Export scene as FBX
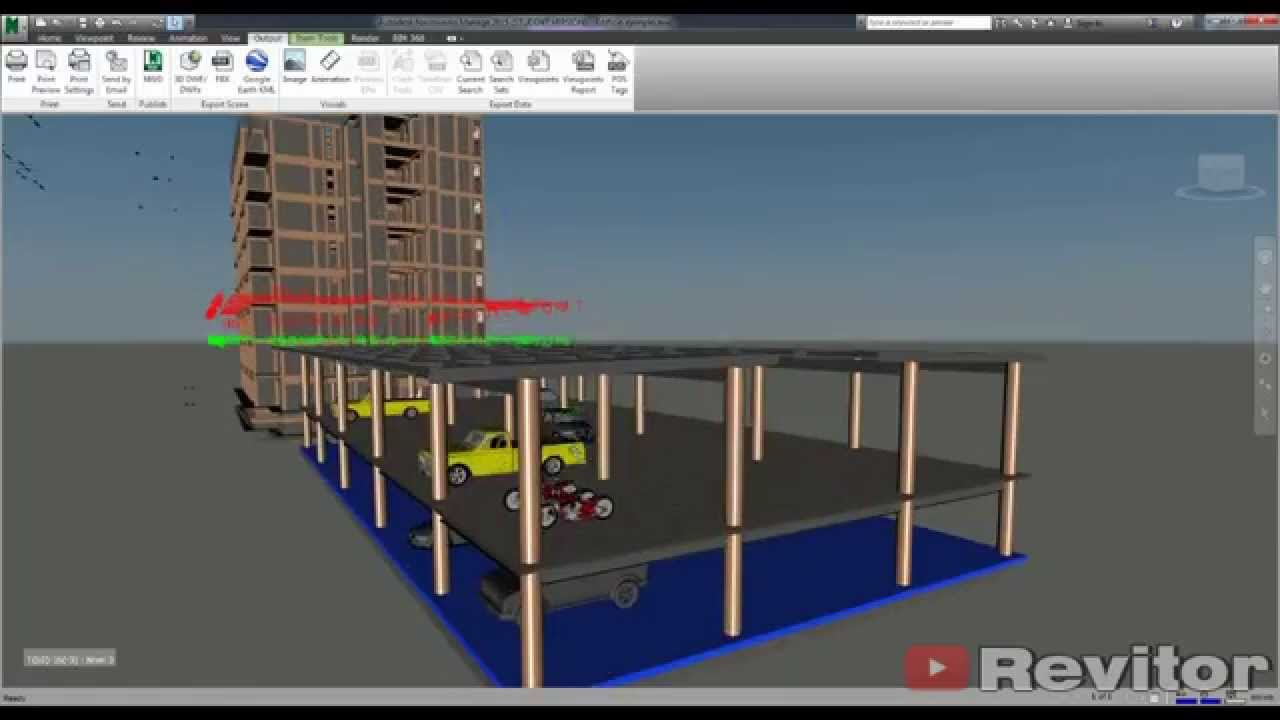This screenshot has width=1280, height=720. coord(222,68)
